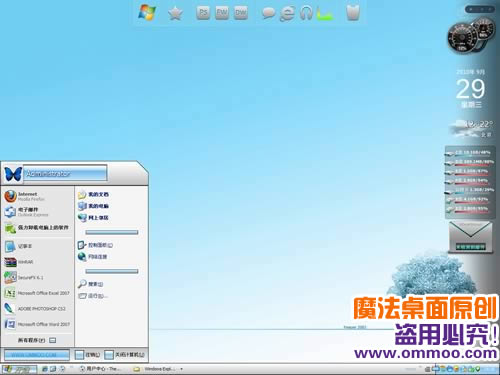This screenshot has height=375, width=500.
Task: Click the calendar date 29 widget
Action: (470, 89)
